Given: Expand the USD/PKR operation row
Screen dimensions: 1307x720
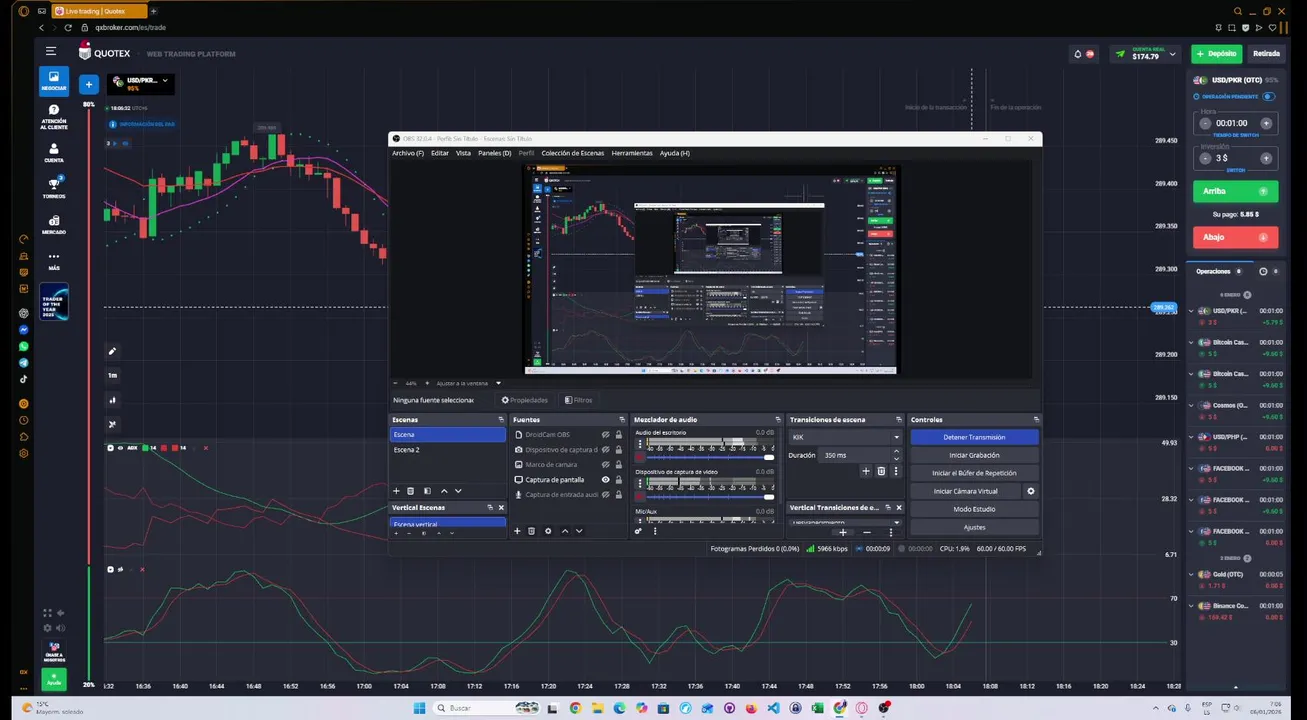Looking at the screenshot, I should click(1192, 311).
